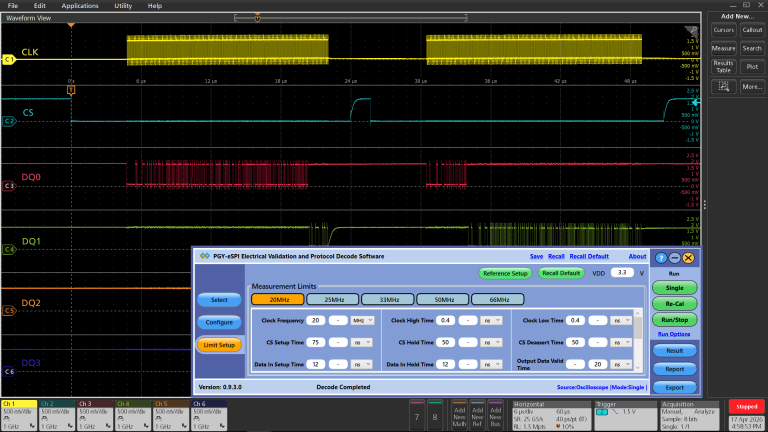Click the waveform view pin icon

pyautogui.click(x=692, y=30)
